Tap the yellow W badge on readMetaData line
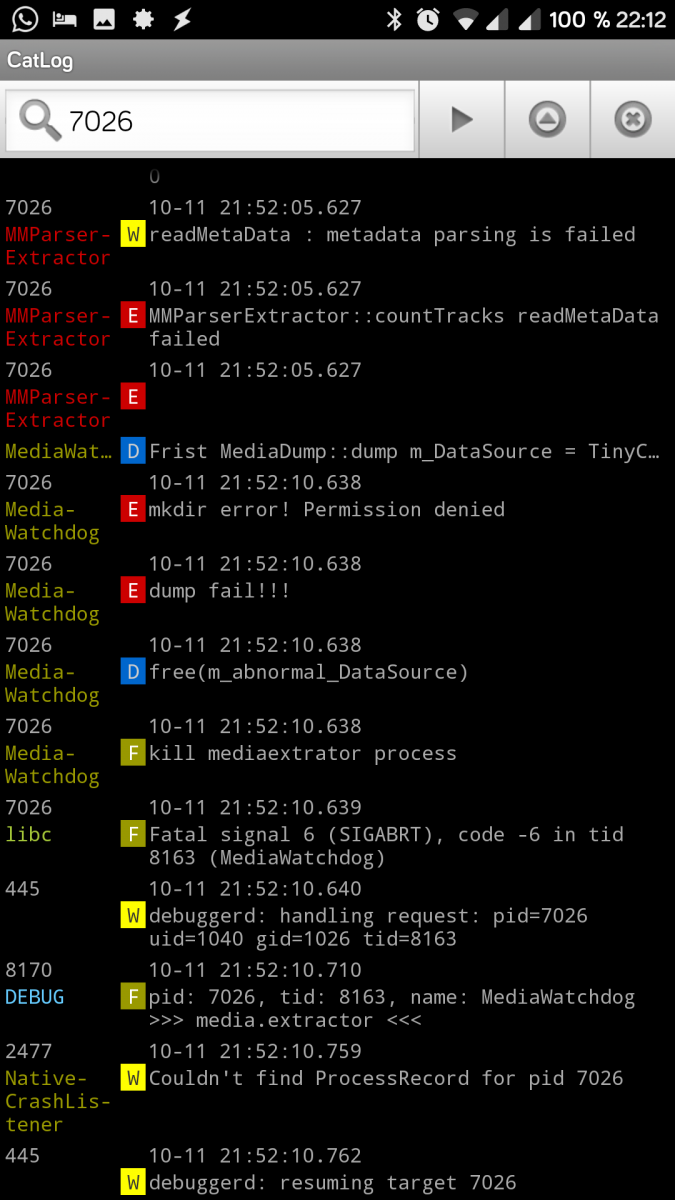 [133, 235]
